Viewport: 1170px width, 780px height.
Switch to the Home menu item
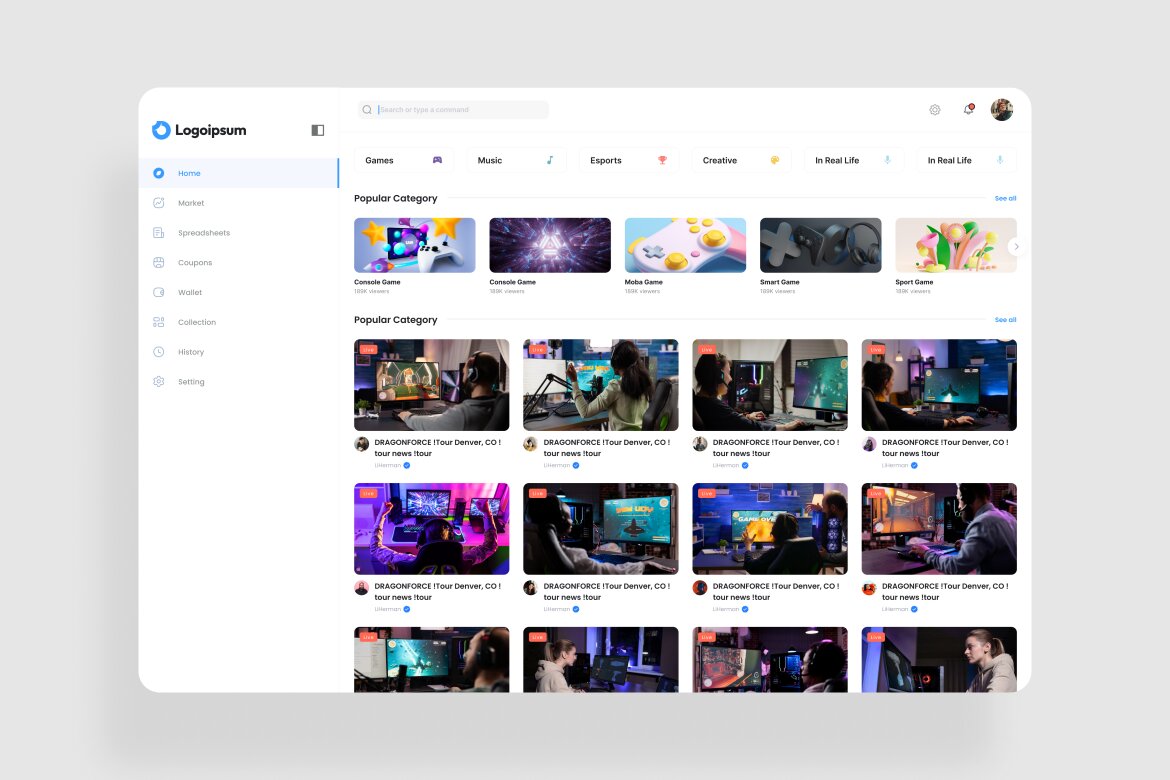tap(189, 173)
